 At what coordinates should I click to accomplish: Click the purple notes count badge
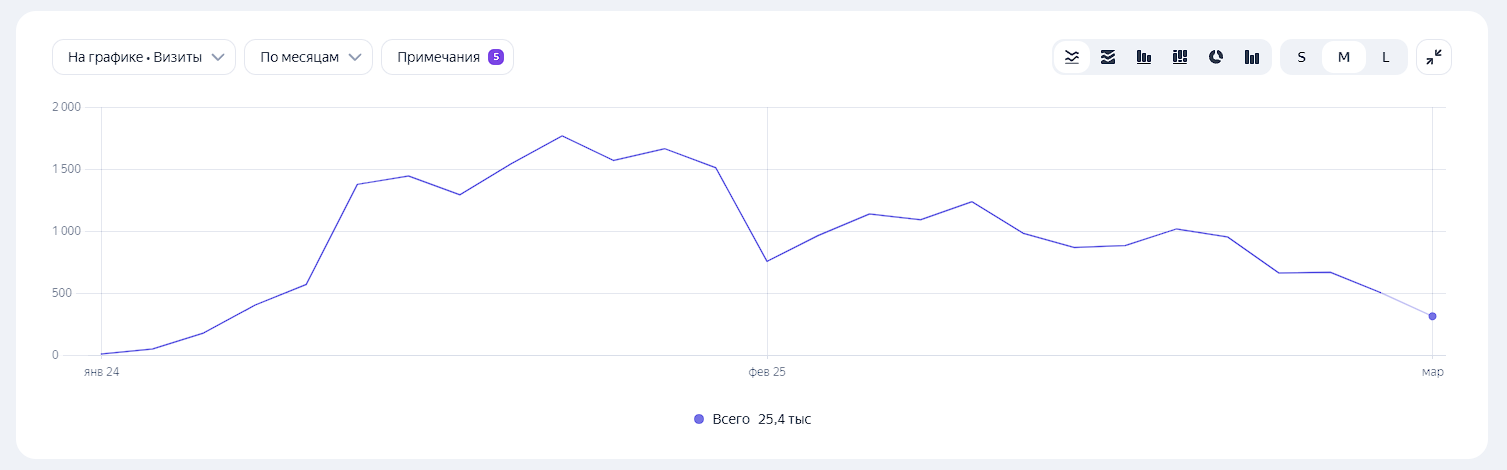click(495, 57)
